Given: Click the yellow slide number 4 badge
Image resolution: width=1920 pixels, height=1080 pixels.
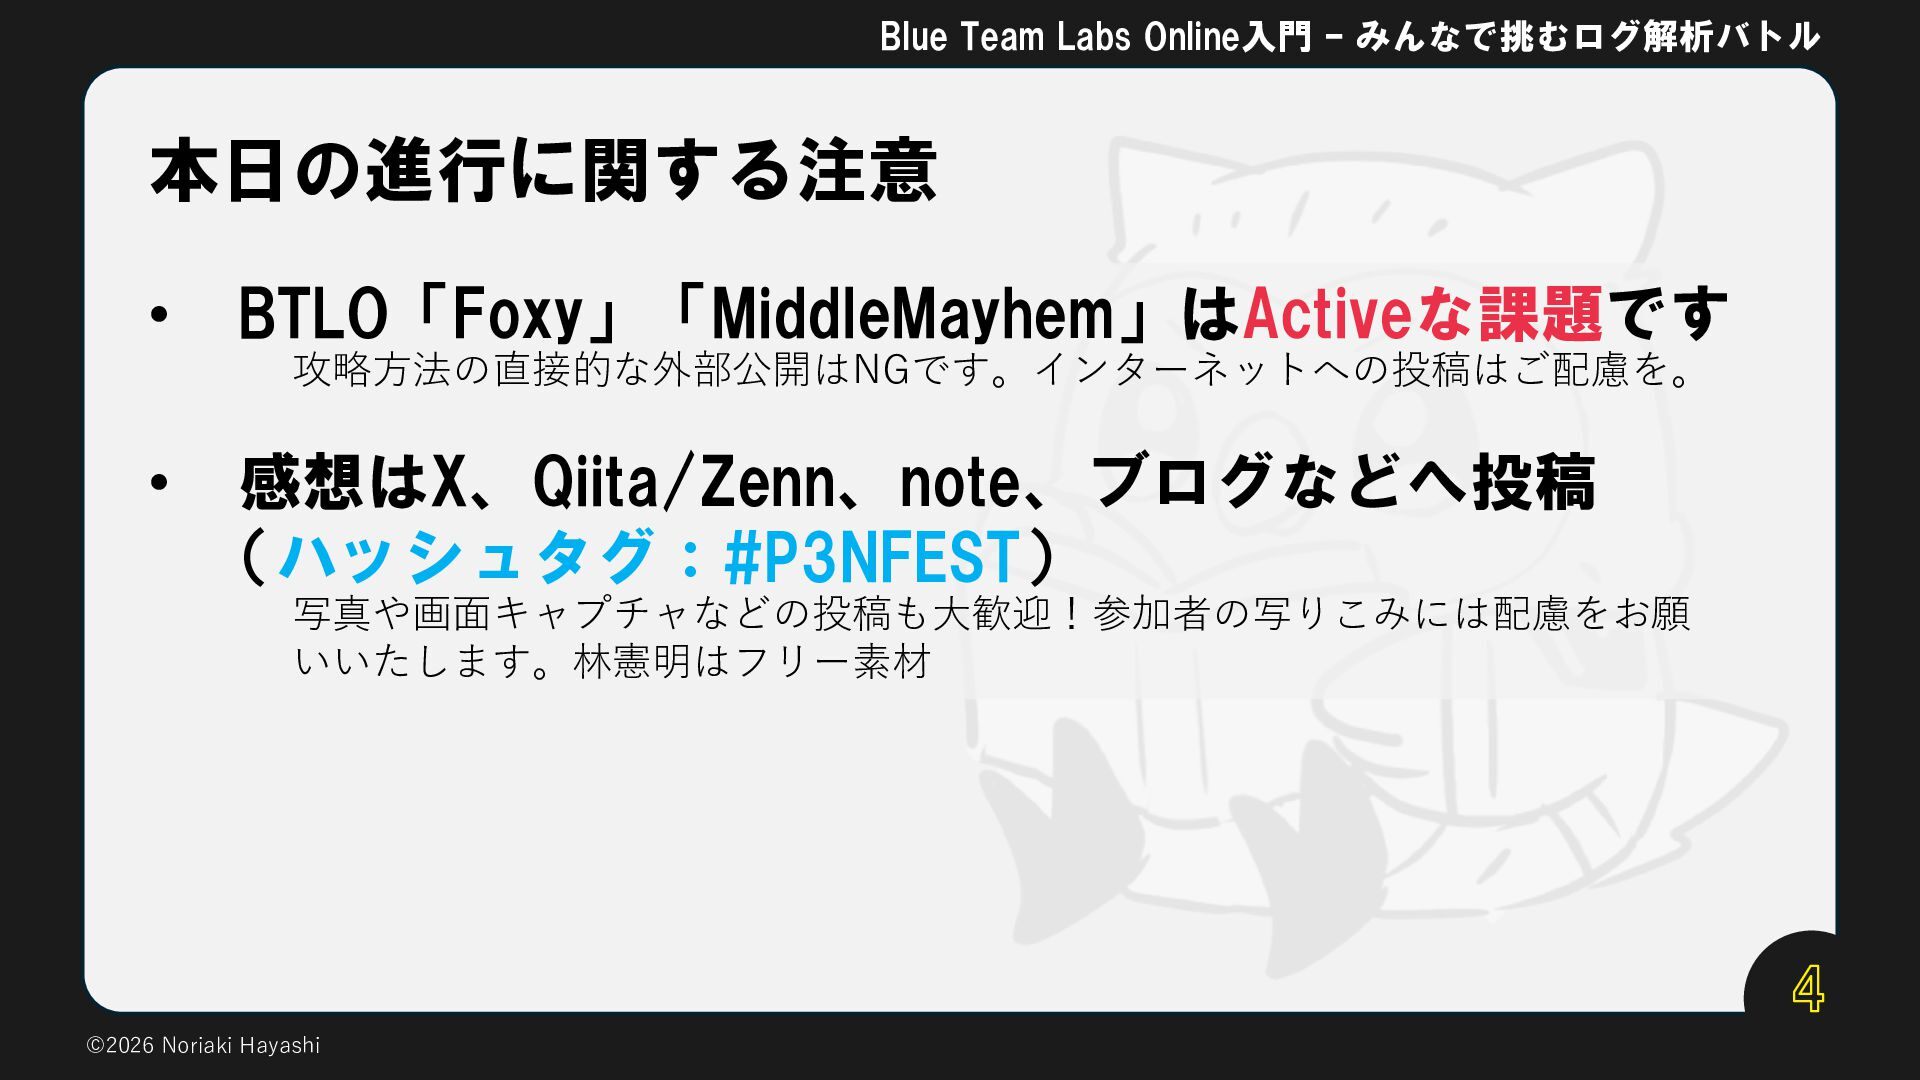Looking at the screenshot, I should pos(1807,989).
